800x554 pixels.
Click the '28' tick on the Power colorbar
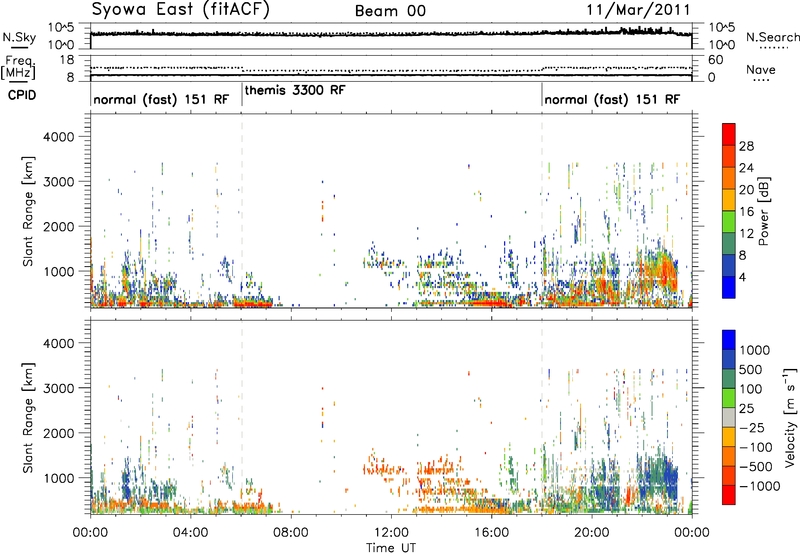click(x=746, y=146)
